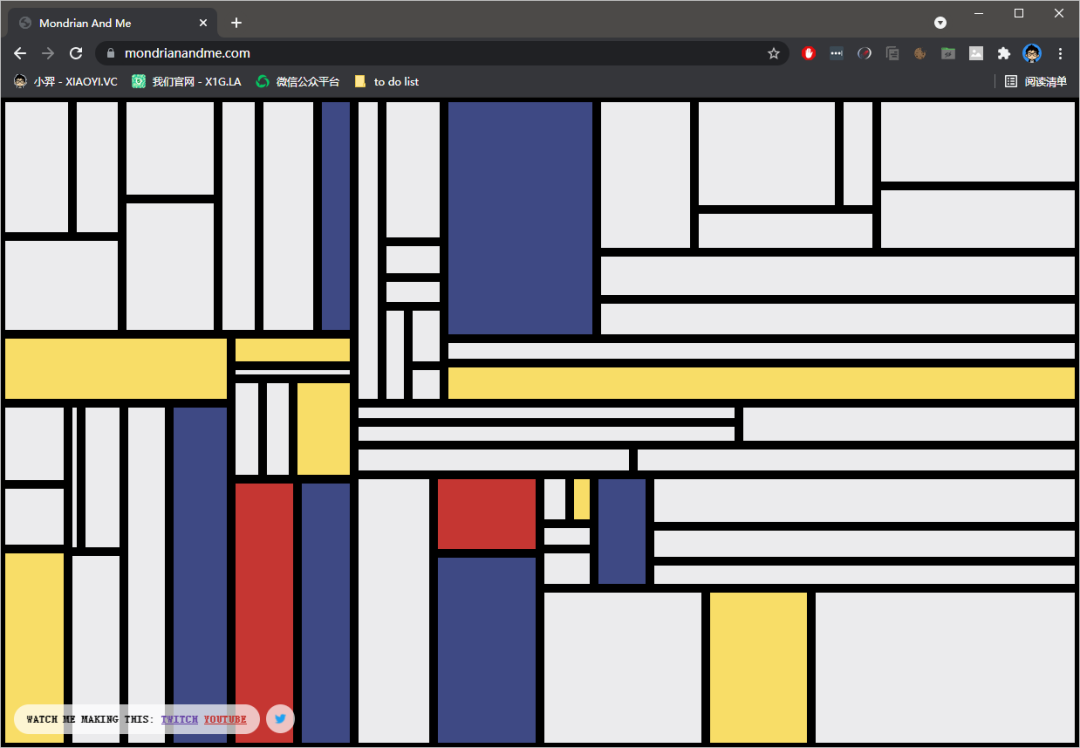Open the YOUTUBE link
1080x748 pixels.
coord(225,719)
